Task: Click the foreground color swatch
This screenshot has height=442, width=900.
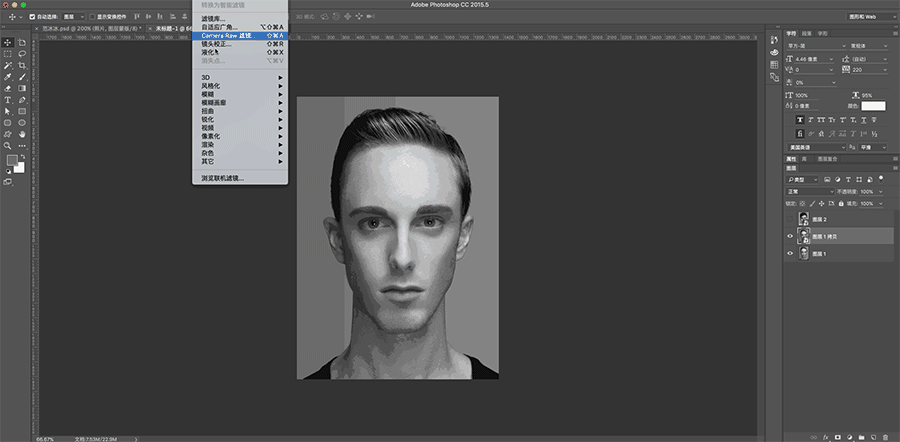Action: pyautogui.click(x=12, y=160)
